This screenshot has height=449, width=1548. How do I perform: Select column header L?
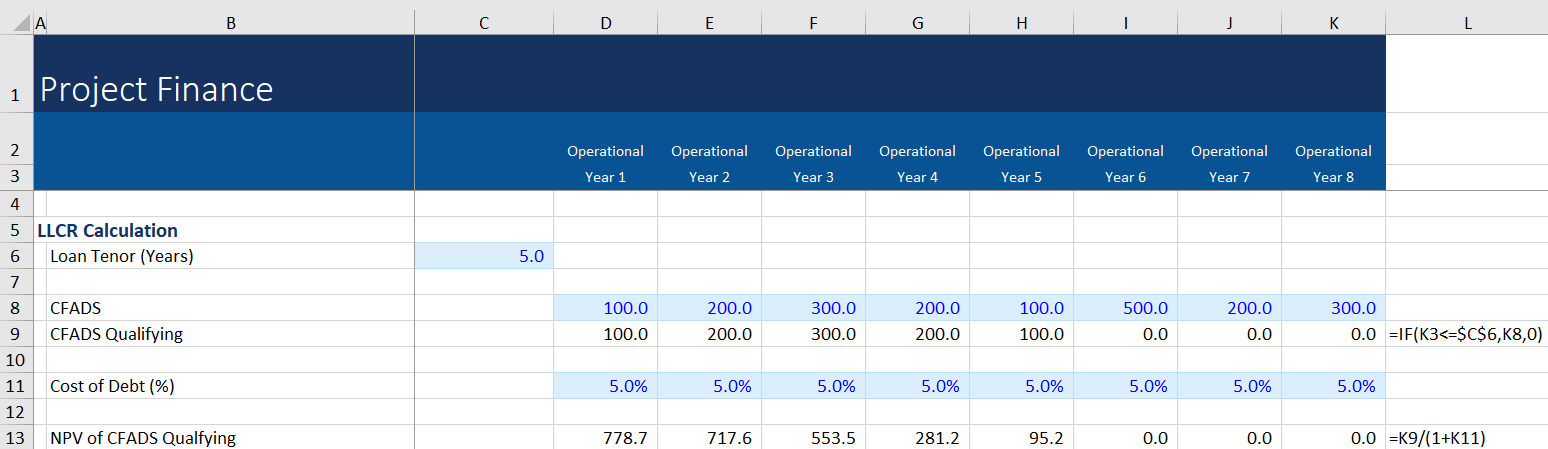coord(1466,23)
